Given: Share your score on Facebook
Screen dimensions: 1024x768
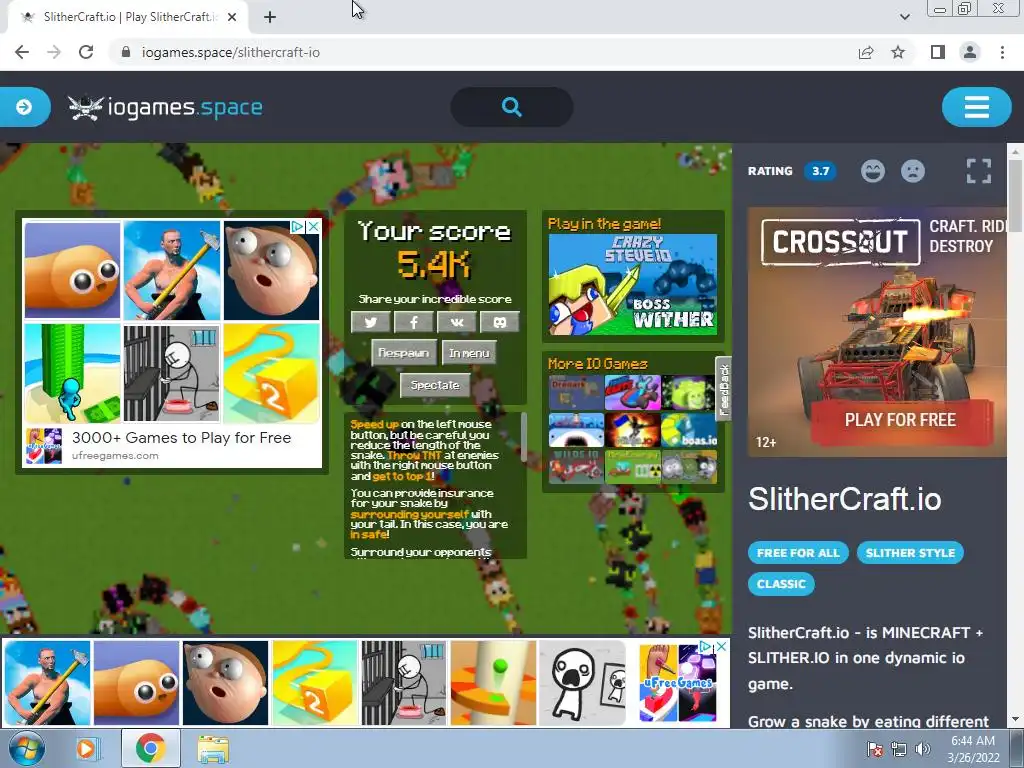Looking at the screenshot, I should (413, 322).
